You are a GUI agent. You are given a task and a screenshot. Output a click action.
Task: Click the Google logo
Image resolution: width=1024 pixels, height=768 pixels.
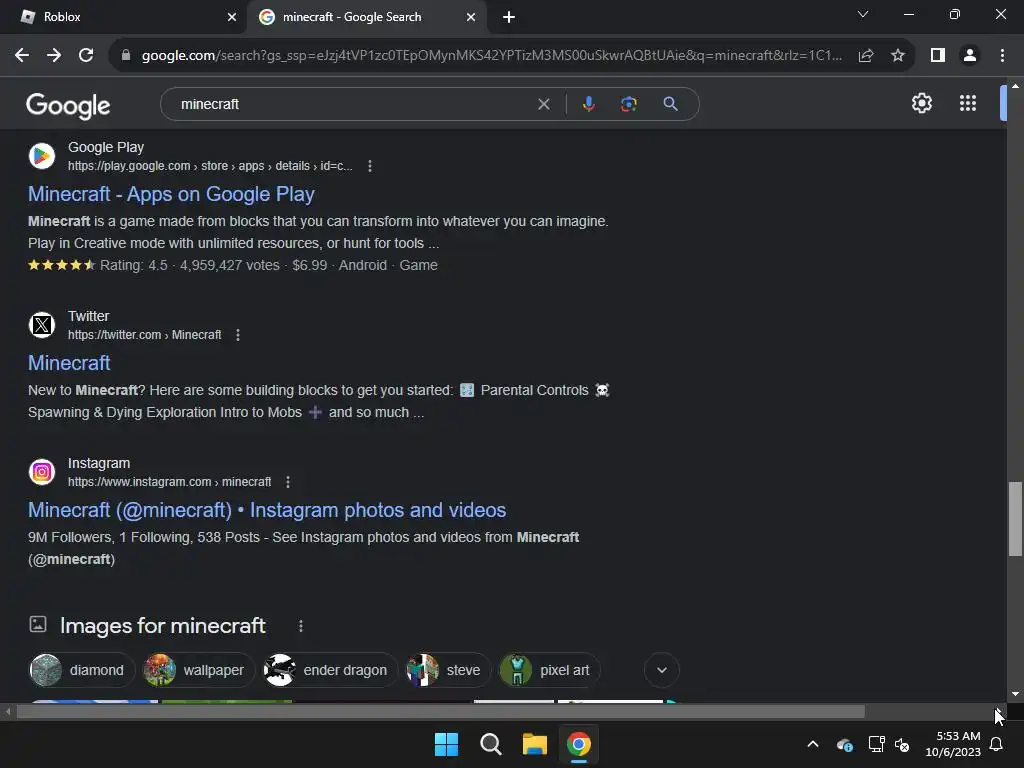[x=68, y=106]
